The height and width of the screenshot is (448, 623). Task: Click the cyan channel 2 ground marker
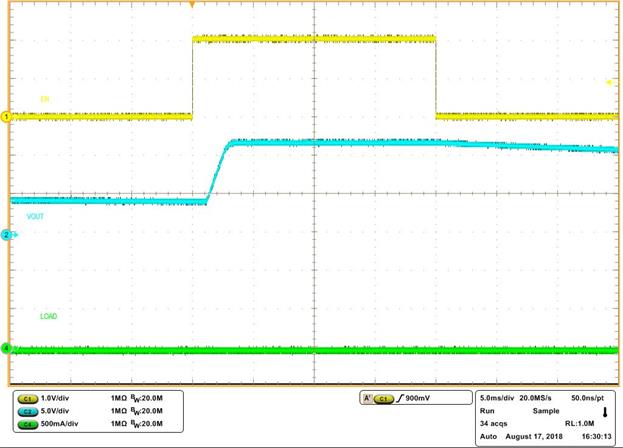(x=5, y=235)
